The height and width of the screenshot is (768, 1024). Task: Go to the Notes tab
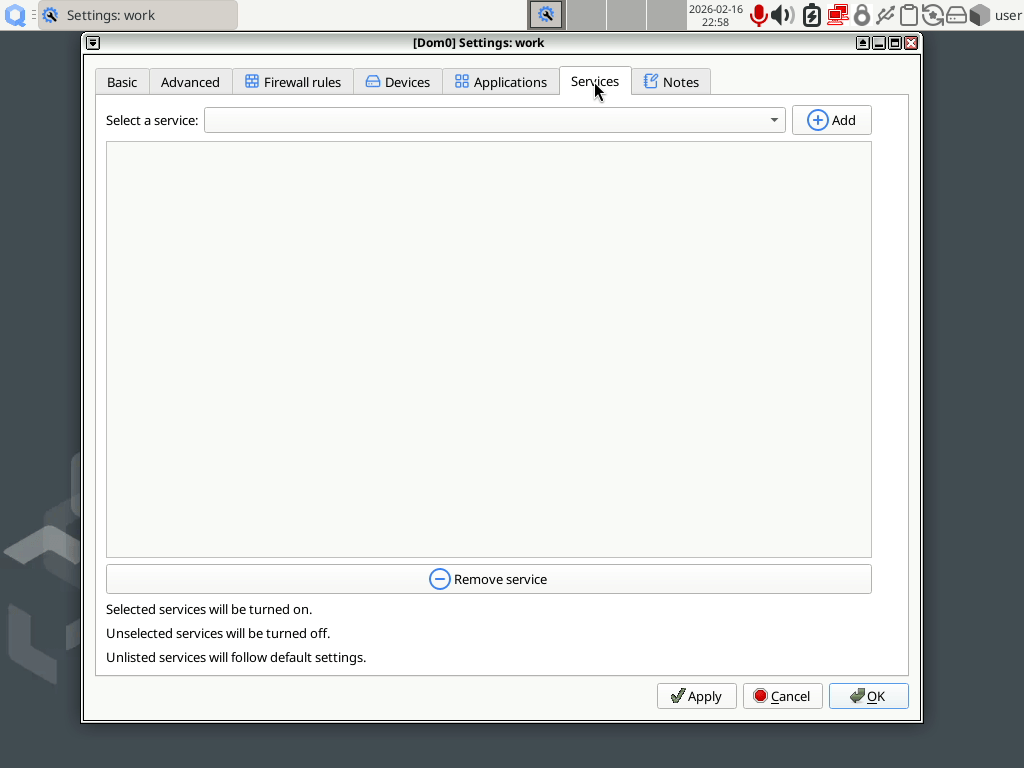tap(671, 82)
